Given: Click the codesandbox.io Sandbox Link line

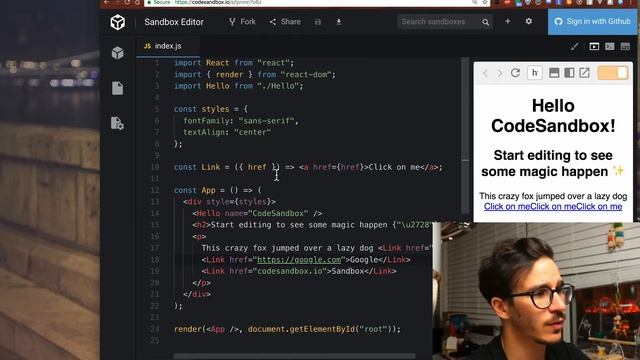Looking at the screenshot, I should click(299, 271).
